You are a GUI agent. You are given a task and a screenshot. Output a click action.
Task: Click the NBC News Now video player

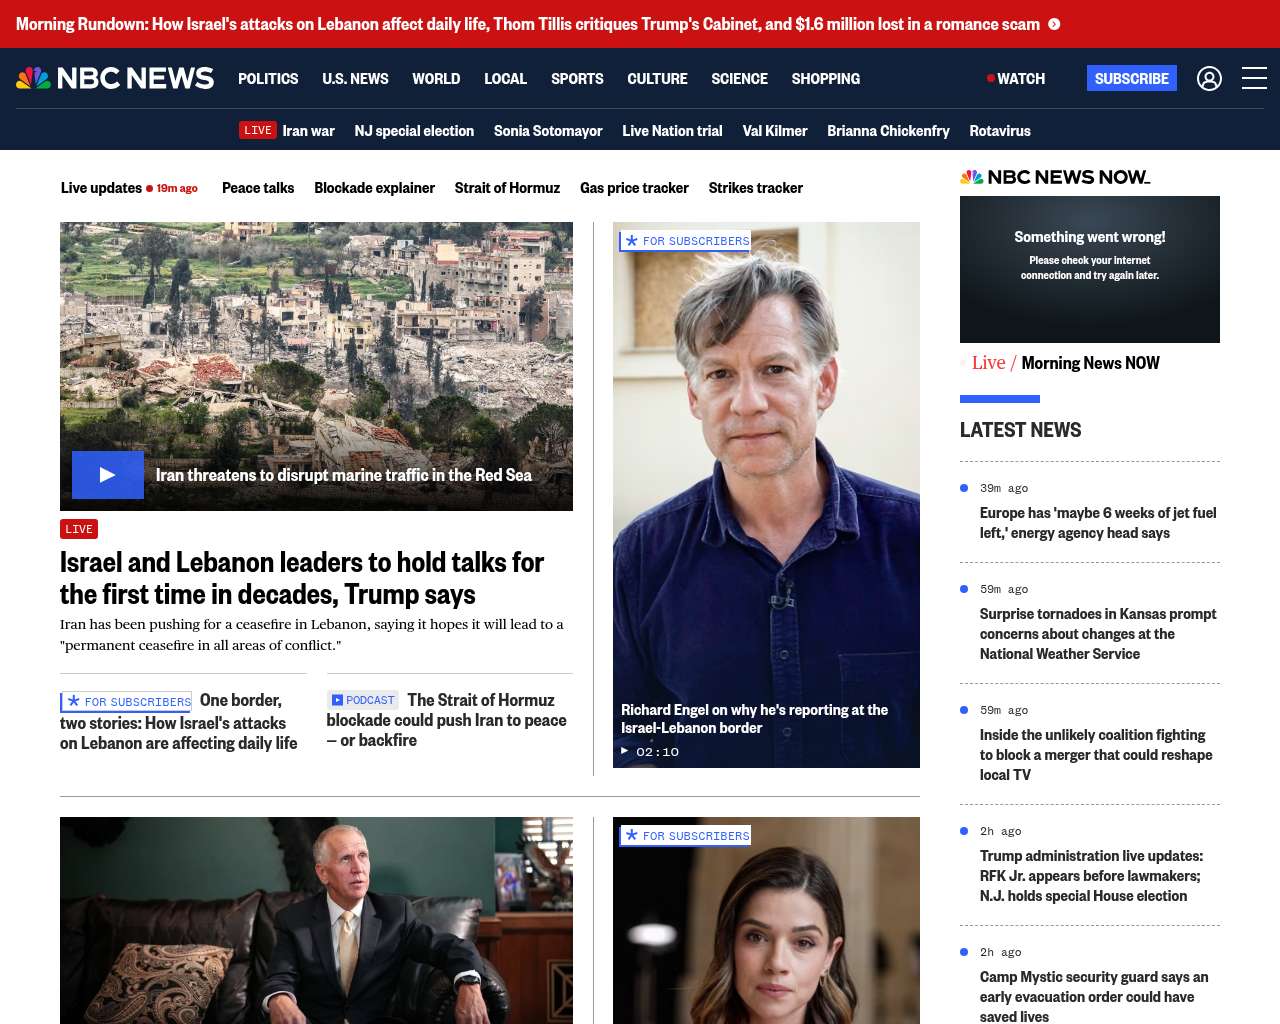(x=1089, y=269)
